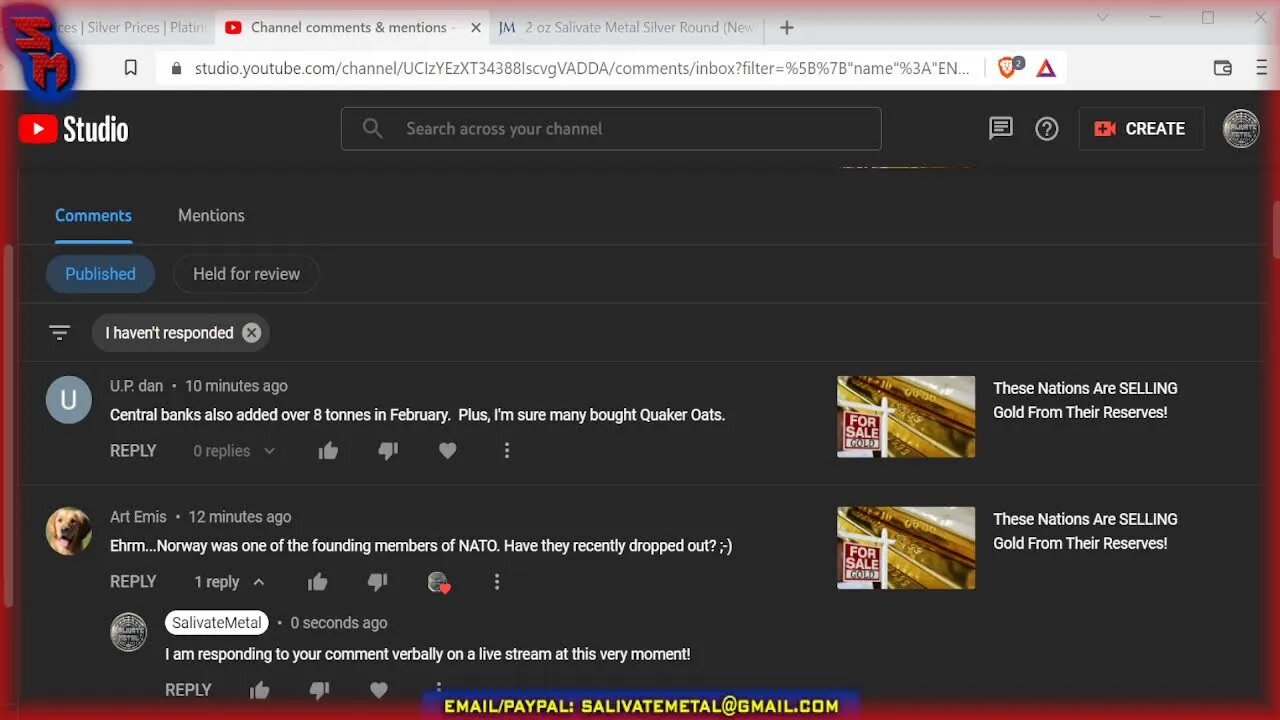Screen dimensions: 1280x720
Task: Open Brave Shields lion icon
Action: point(1009,68)
